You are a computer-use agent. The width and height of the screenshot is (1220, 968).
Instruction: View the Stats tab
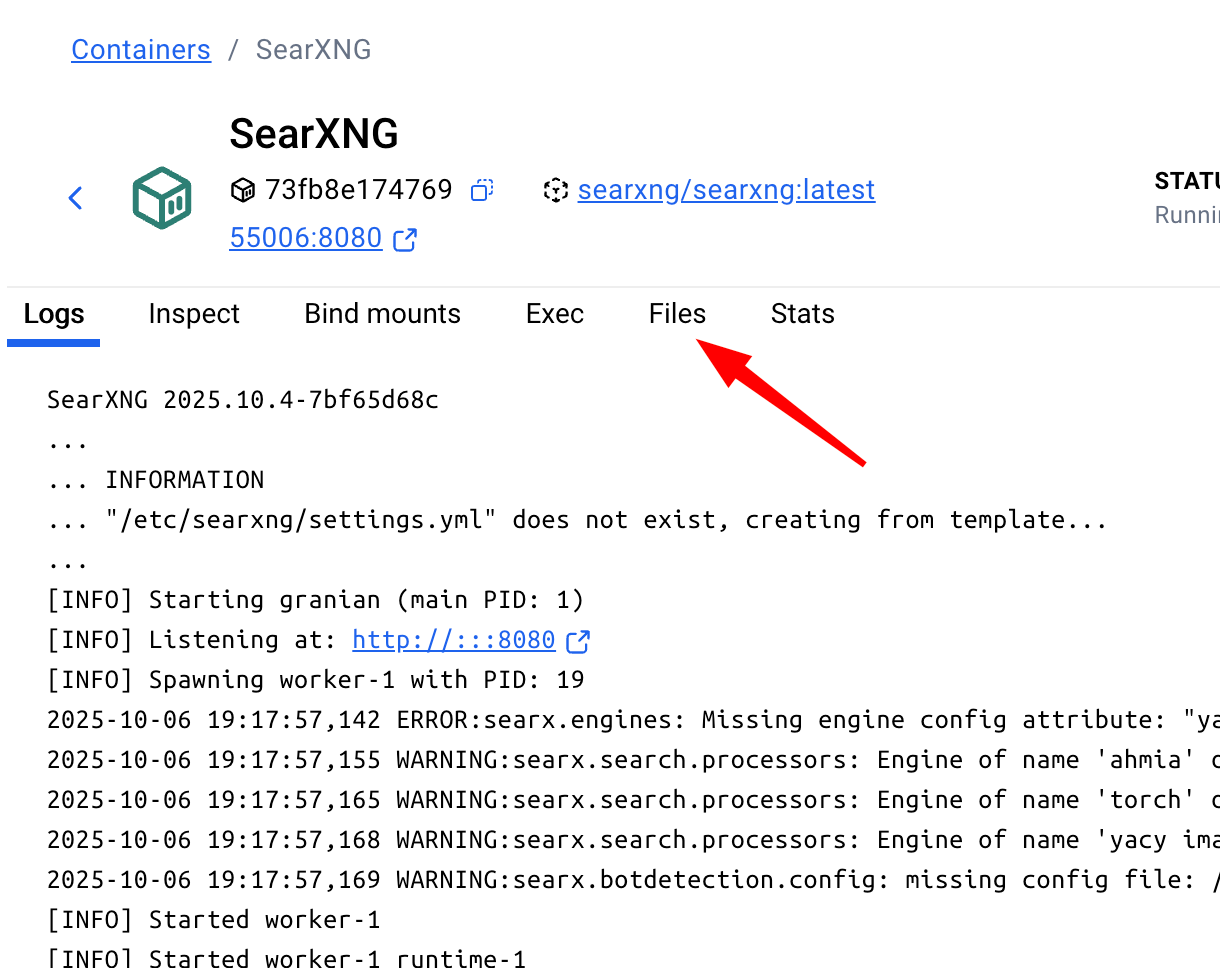802,314
